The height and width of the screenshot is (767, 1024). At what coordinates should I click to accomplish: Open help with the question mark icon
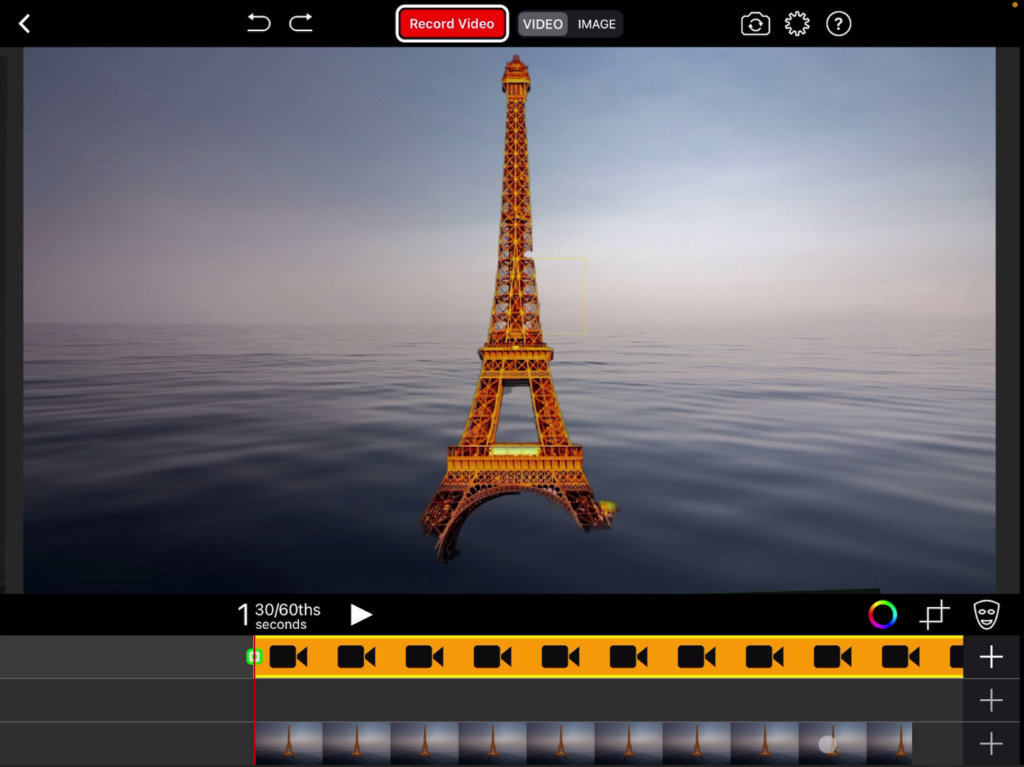tap(839, 24)
